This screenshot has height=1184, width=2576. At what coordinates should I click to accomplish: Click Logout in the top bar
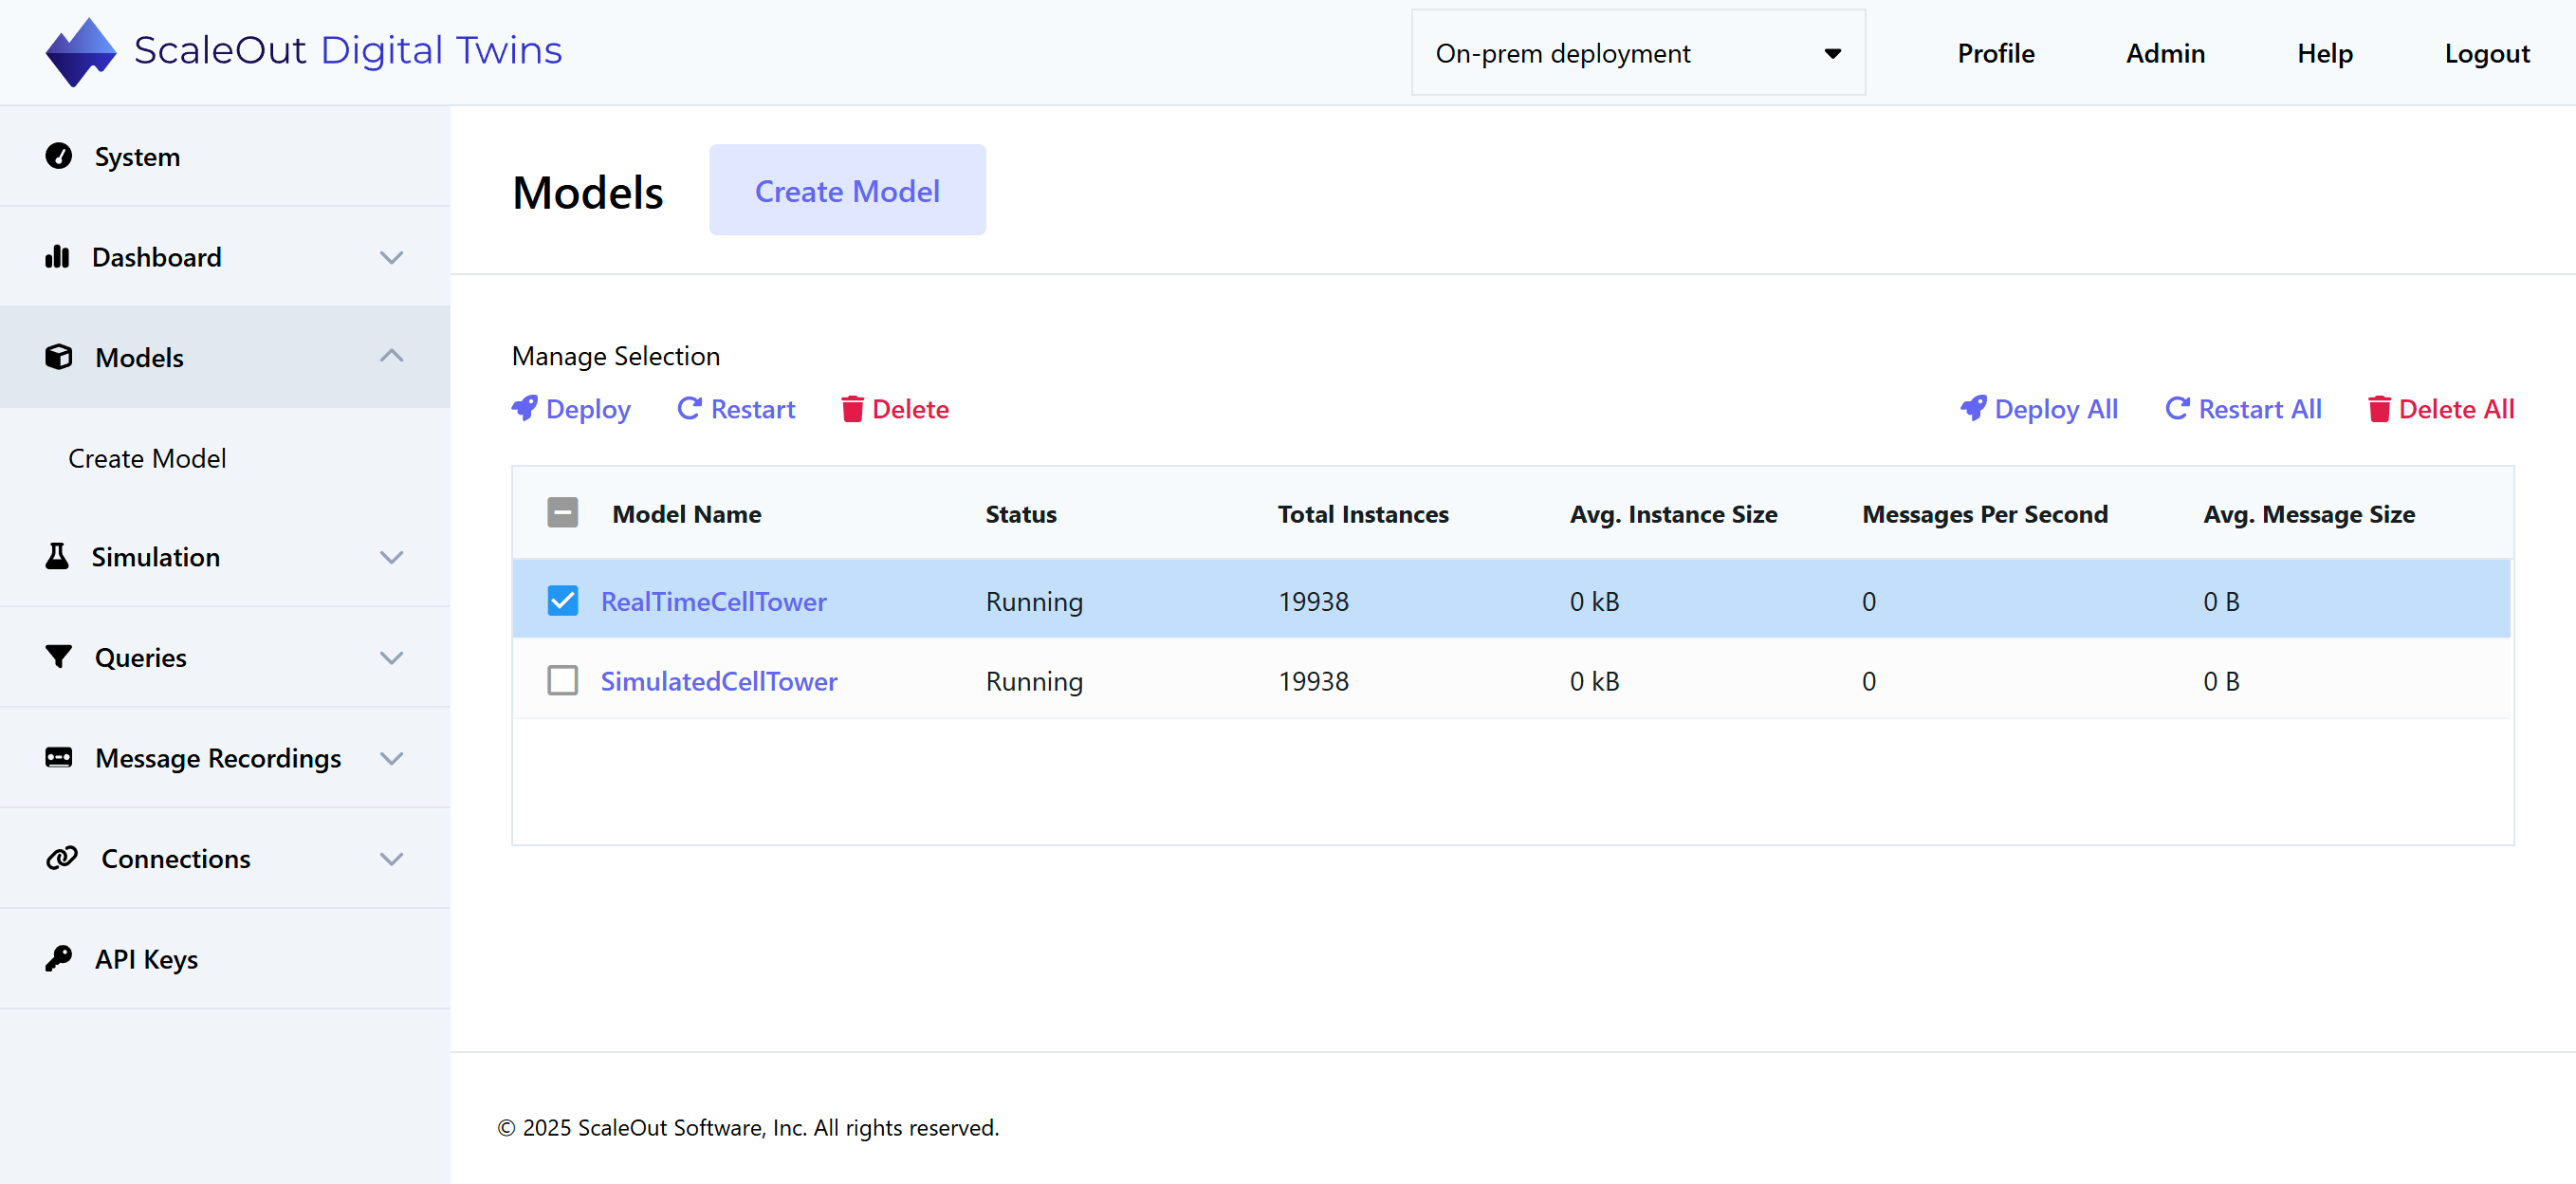point(2487,53)
